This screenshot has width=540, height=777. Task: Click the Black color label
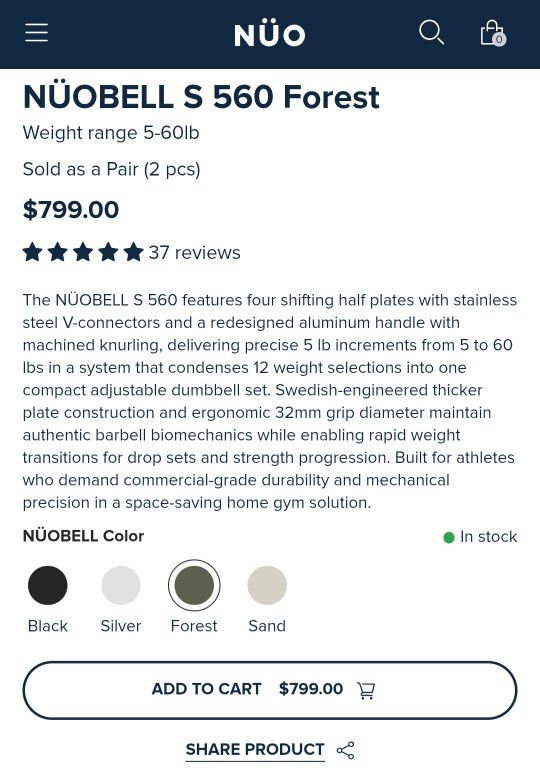(48, 626)
